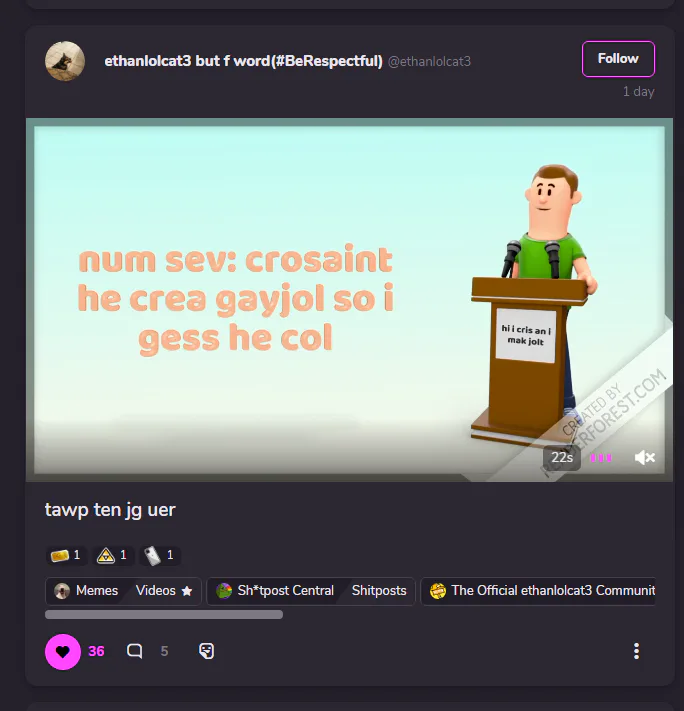Open the Sh*tpost Central community
The height and width of the screenshot is (711, 684).
pyautogui.click(x=276, y=591)
